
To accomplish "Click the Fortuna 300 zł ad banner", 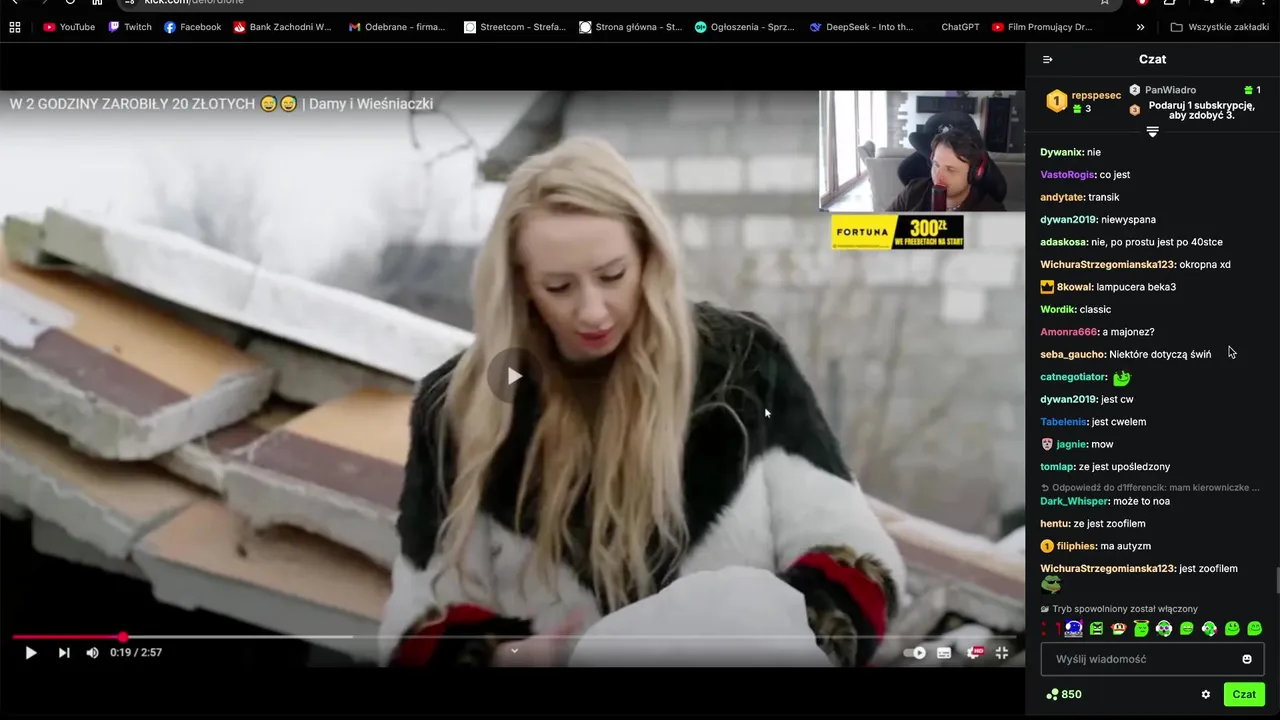I will click(x=897, y=232).
